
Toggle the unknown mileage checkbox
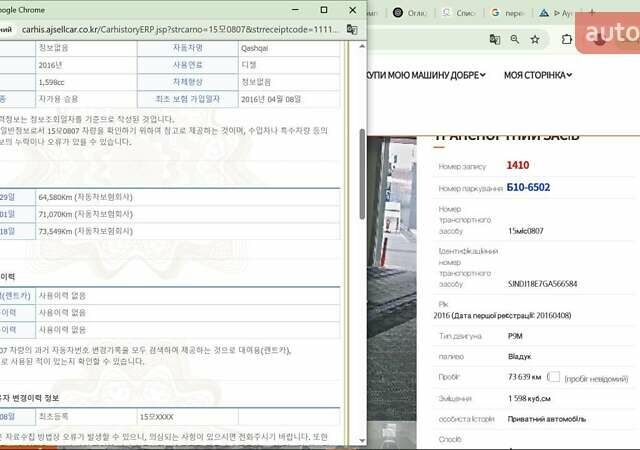[557, 377]
